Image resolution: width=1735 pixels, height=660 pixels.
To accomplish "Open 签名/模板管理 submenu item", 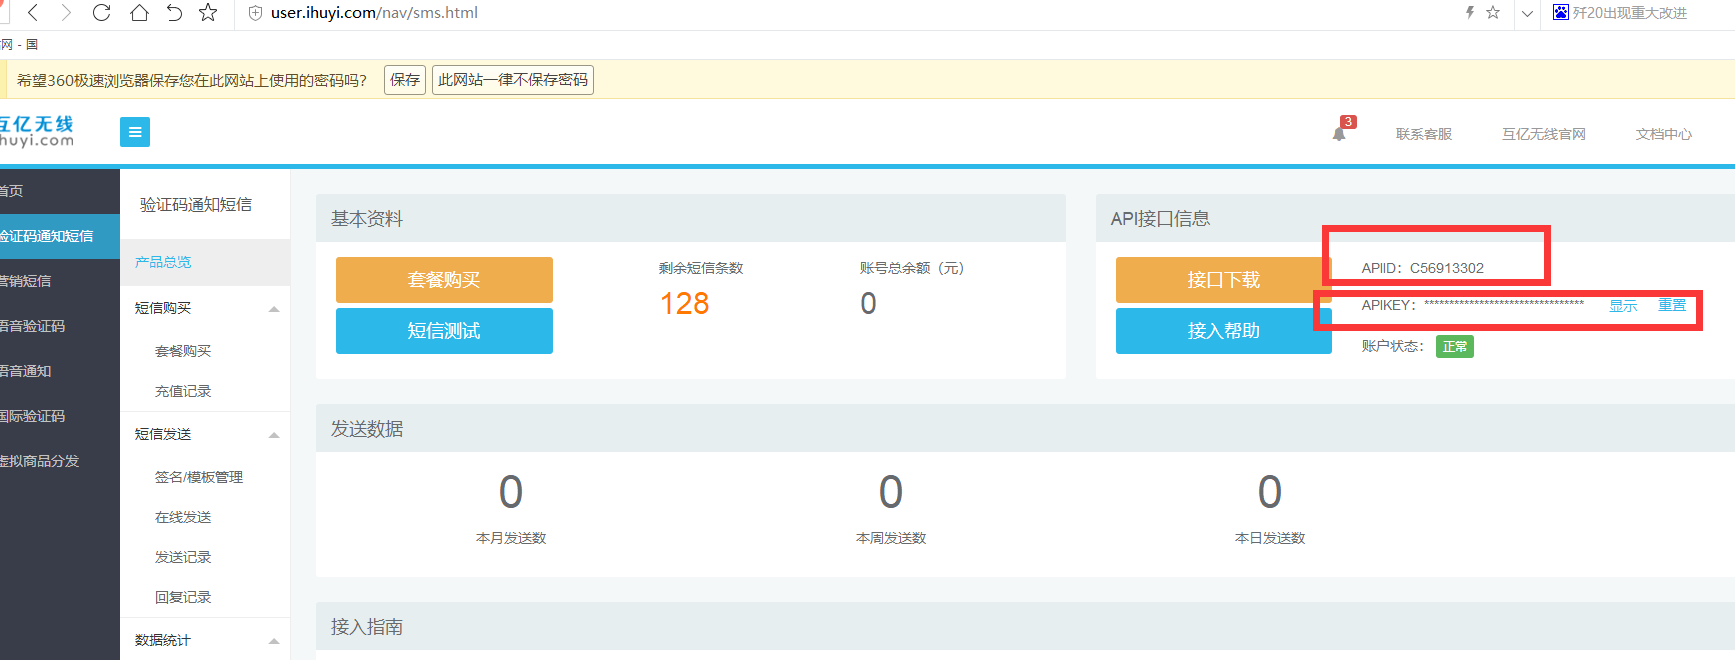I will coord(199,477).
